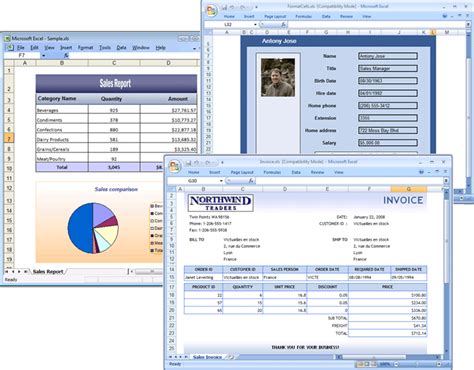Image resolution: width=474 pixels, height=370 pixels.
Task: Switch to Sales Report sheet tab
Action: pyautogui.click(x=48, y=272)
